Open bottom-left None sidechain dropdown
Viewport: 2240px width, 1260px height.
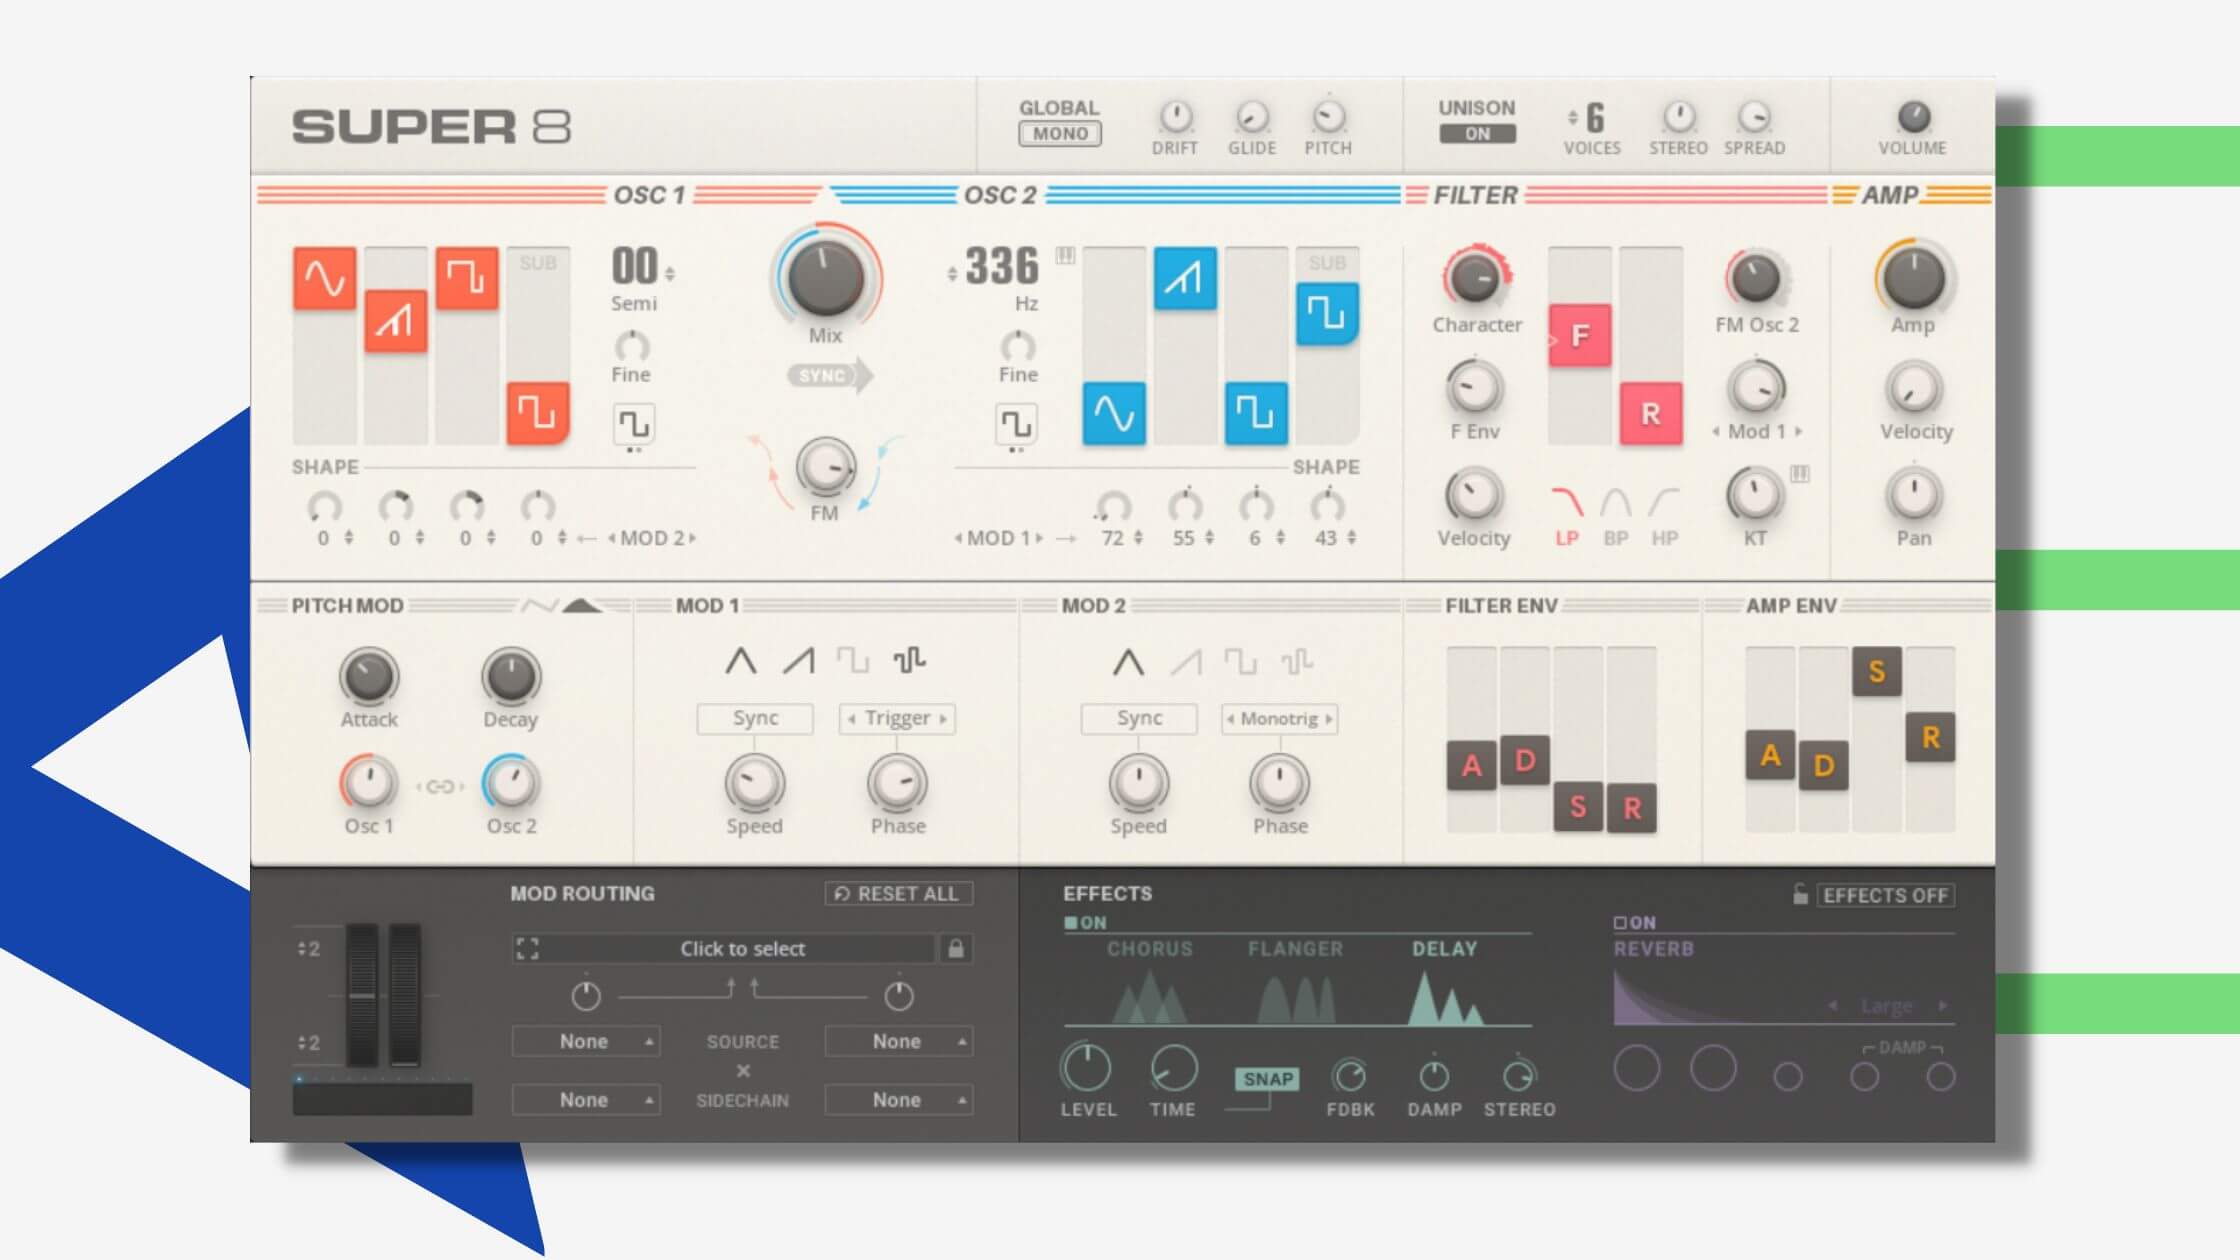(585, 1099)
